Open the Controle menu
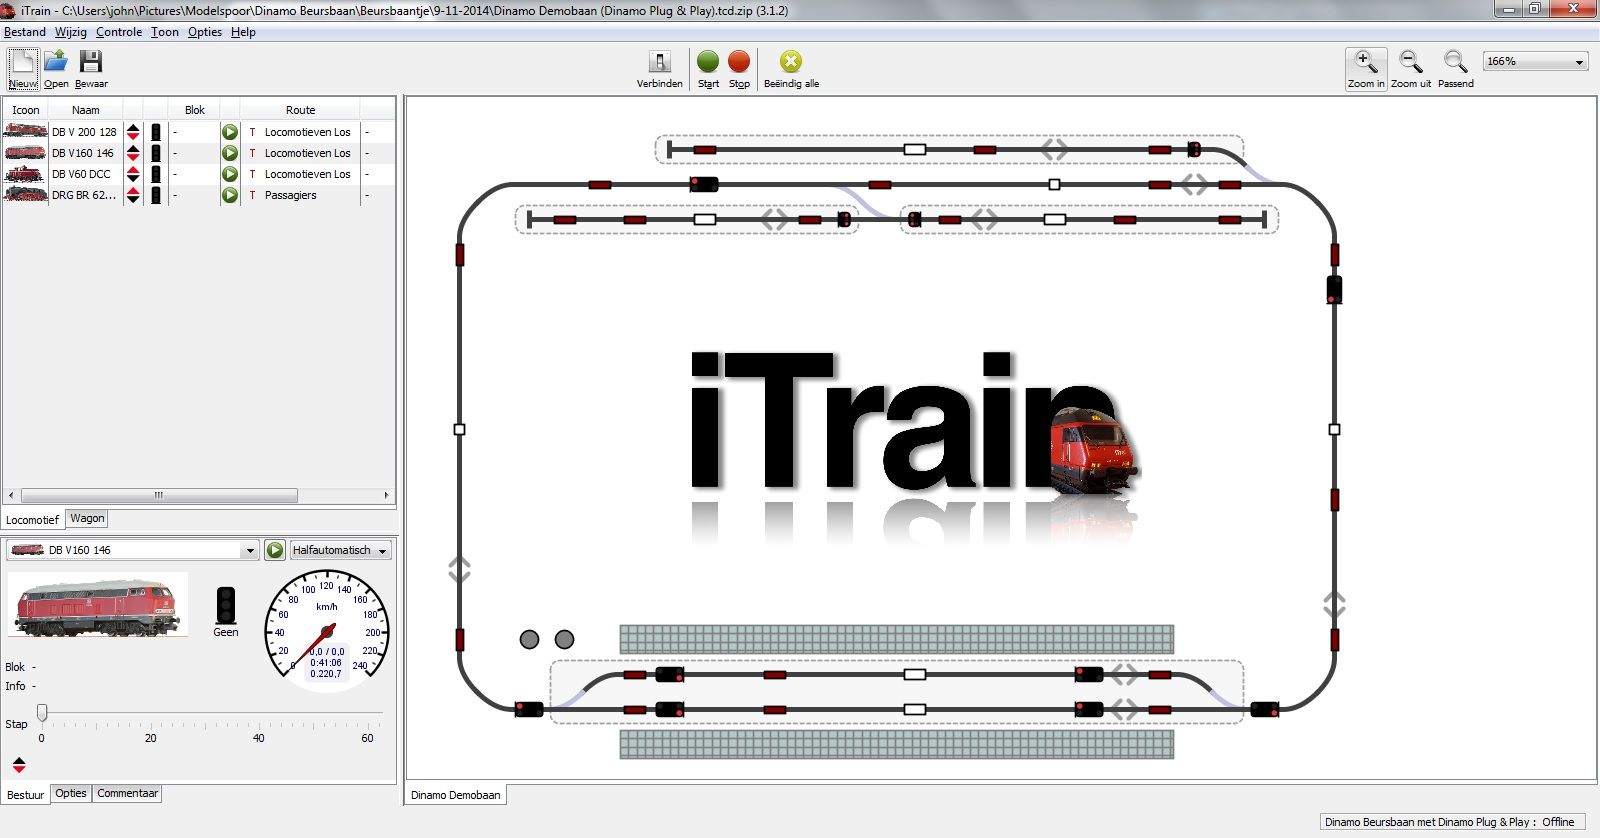Viewport: 1600px width, 838px height. pyautogui.click(x=119, y=32)
